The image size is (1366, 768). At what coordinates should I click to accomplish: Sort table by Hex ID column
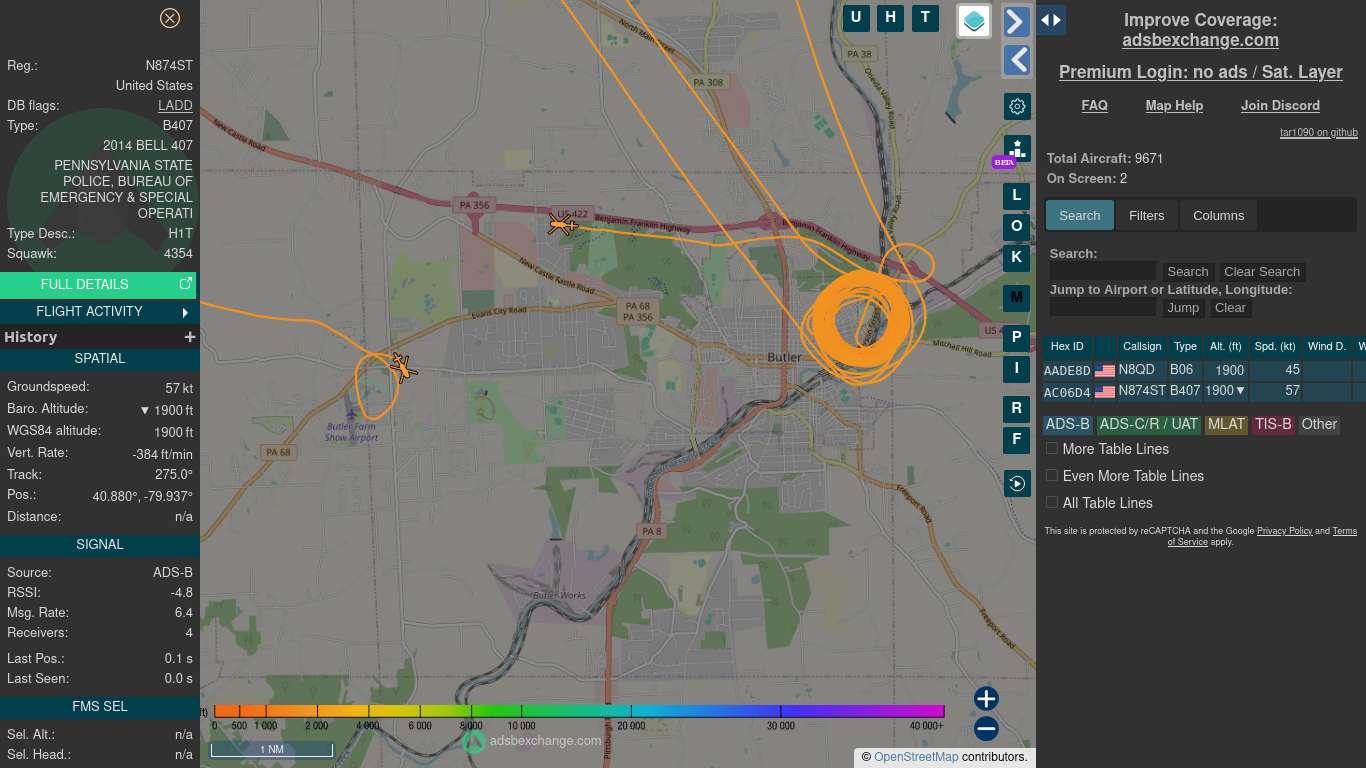click(1067, 347)
